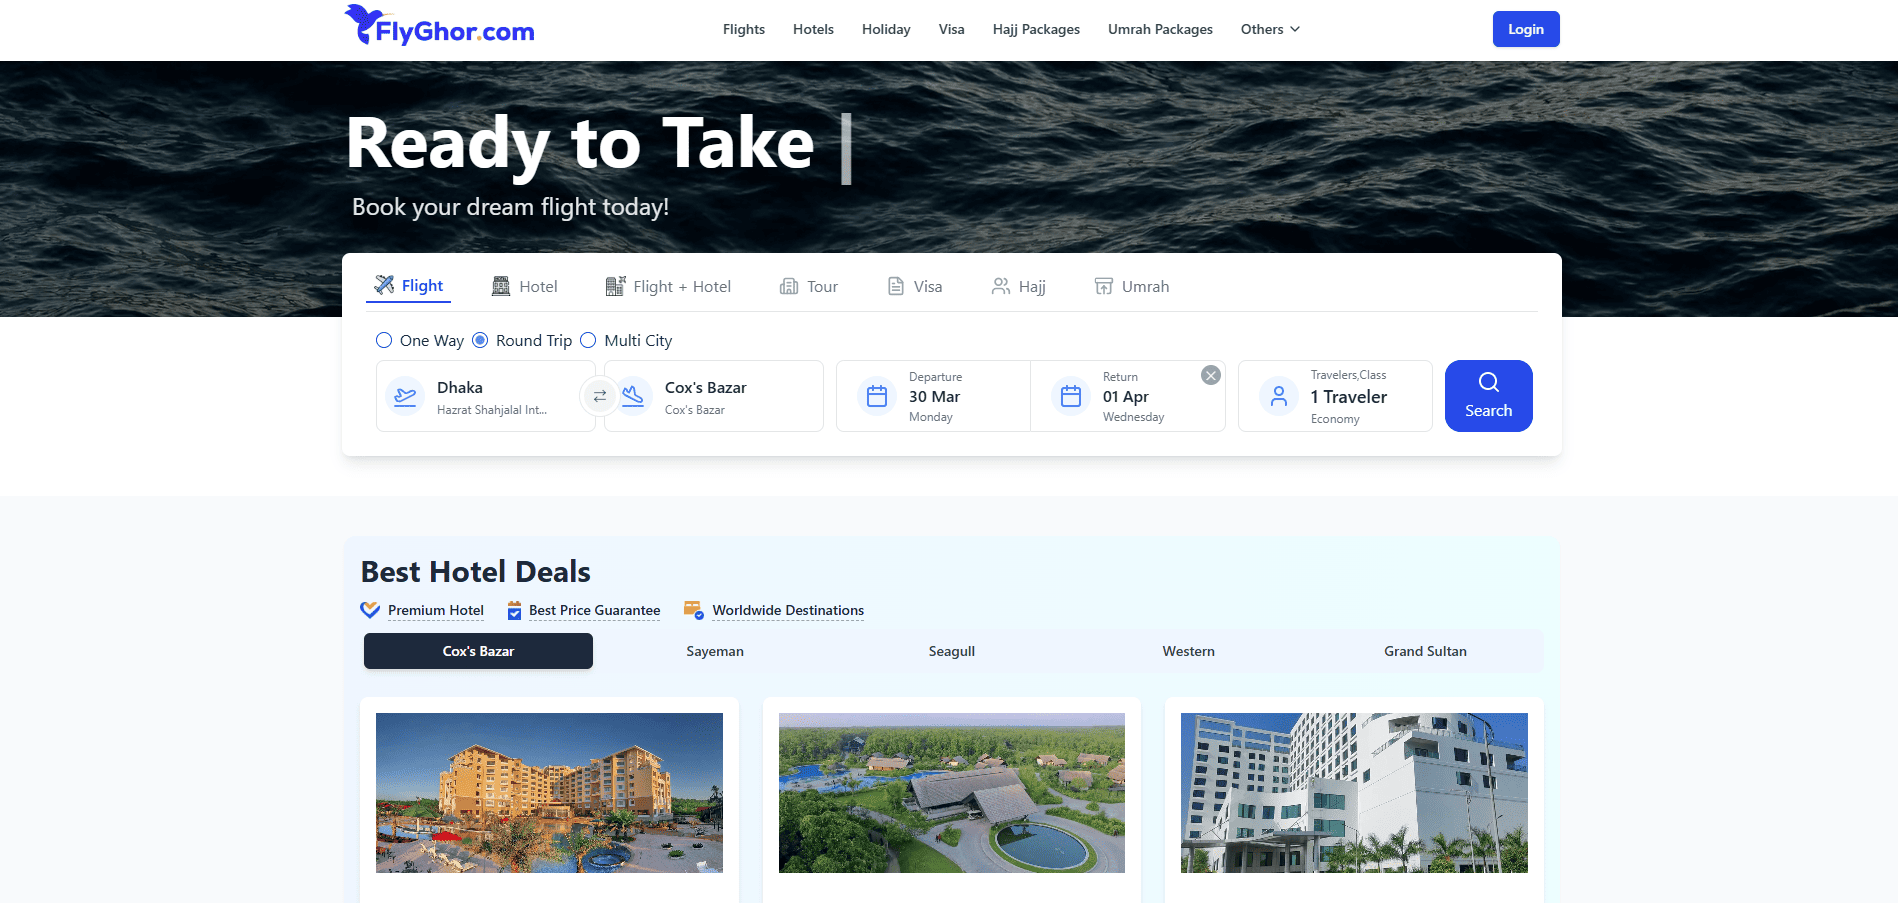This screenshot has width=1898, height=903.
Task: Open the Return date picker 01 Apr
Action: 1128,396
